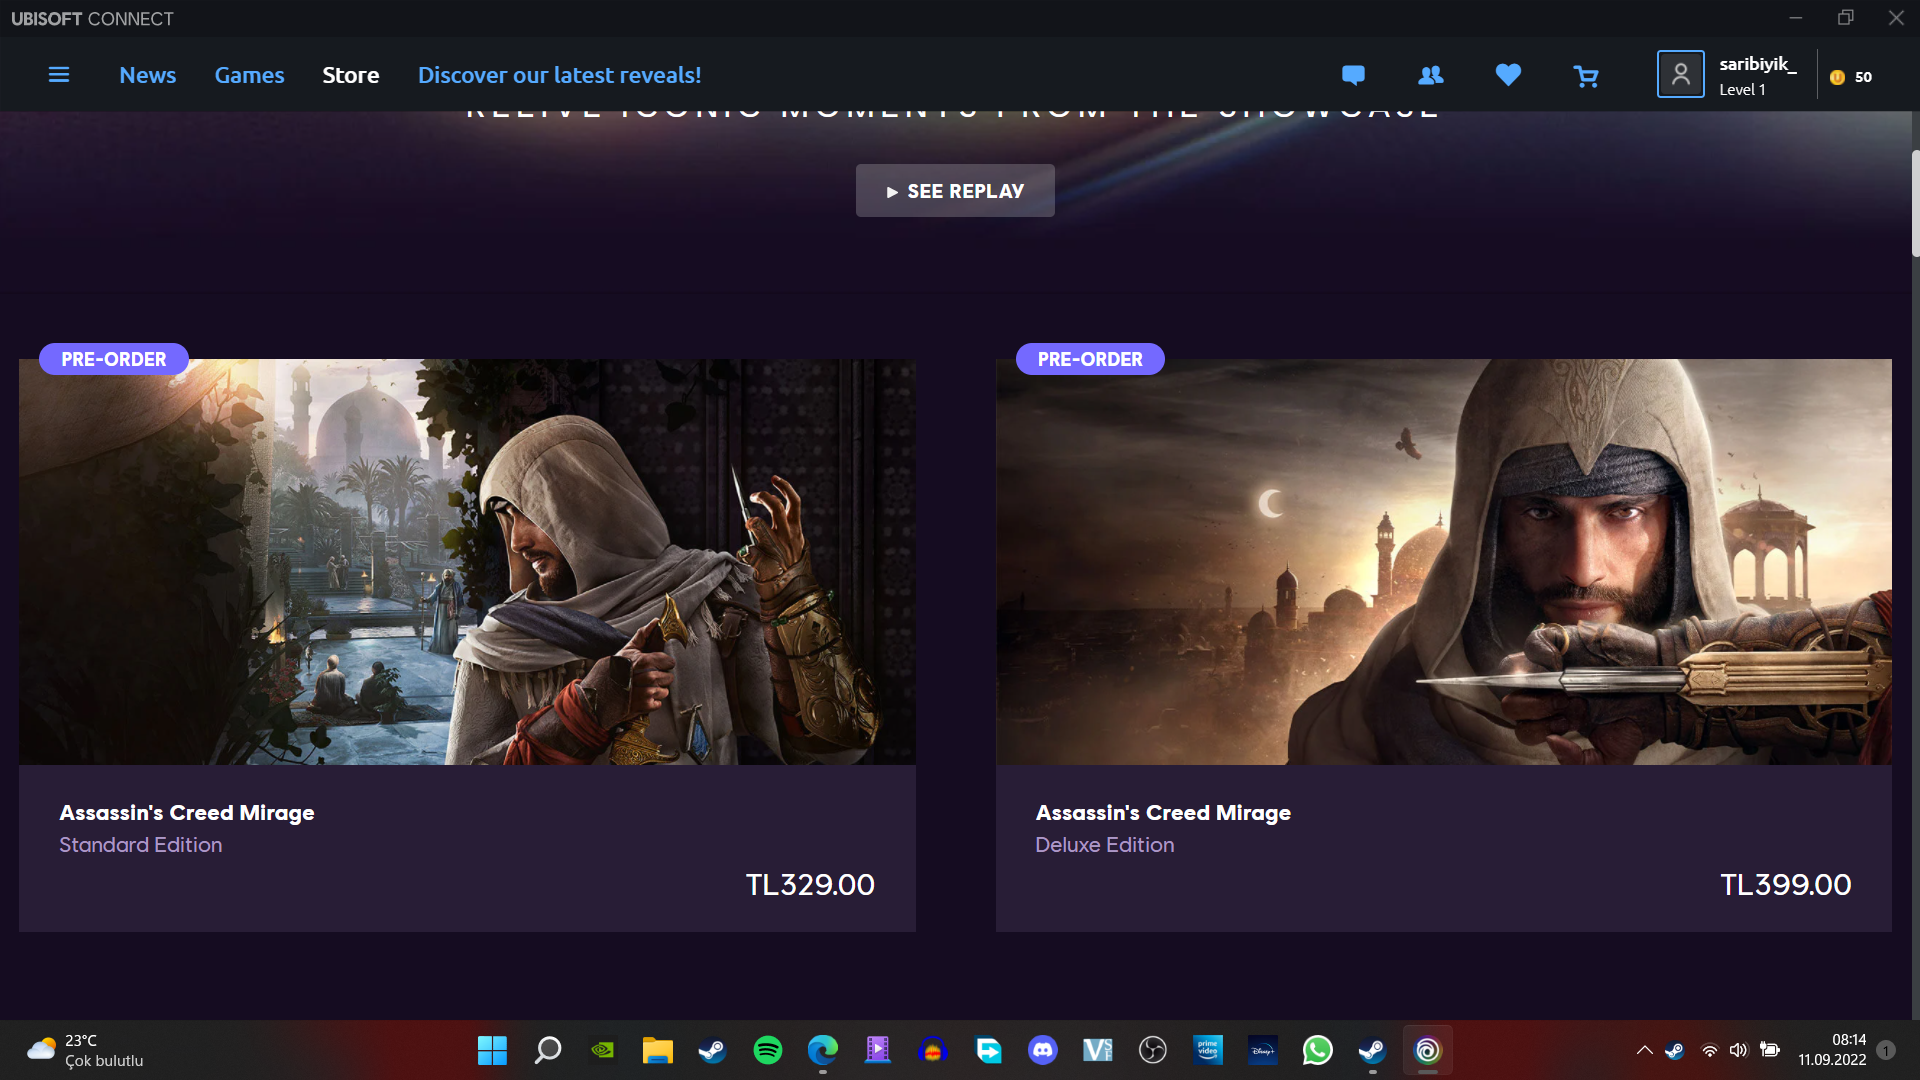Switch to the Games tab

(x=249, y=75)
